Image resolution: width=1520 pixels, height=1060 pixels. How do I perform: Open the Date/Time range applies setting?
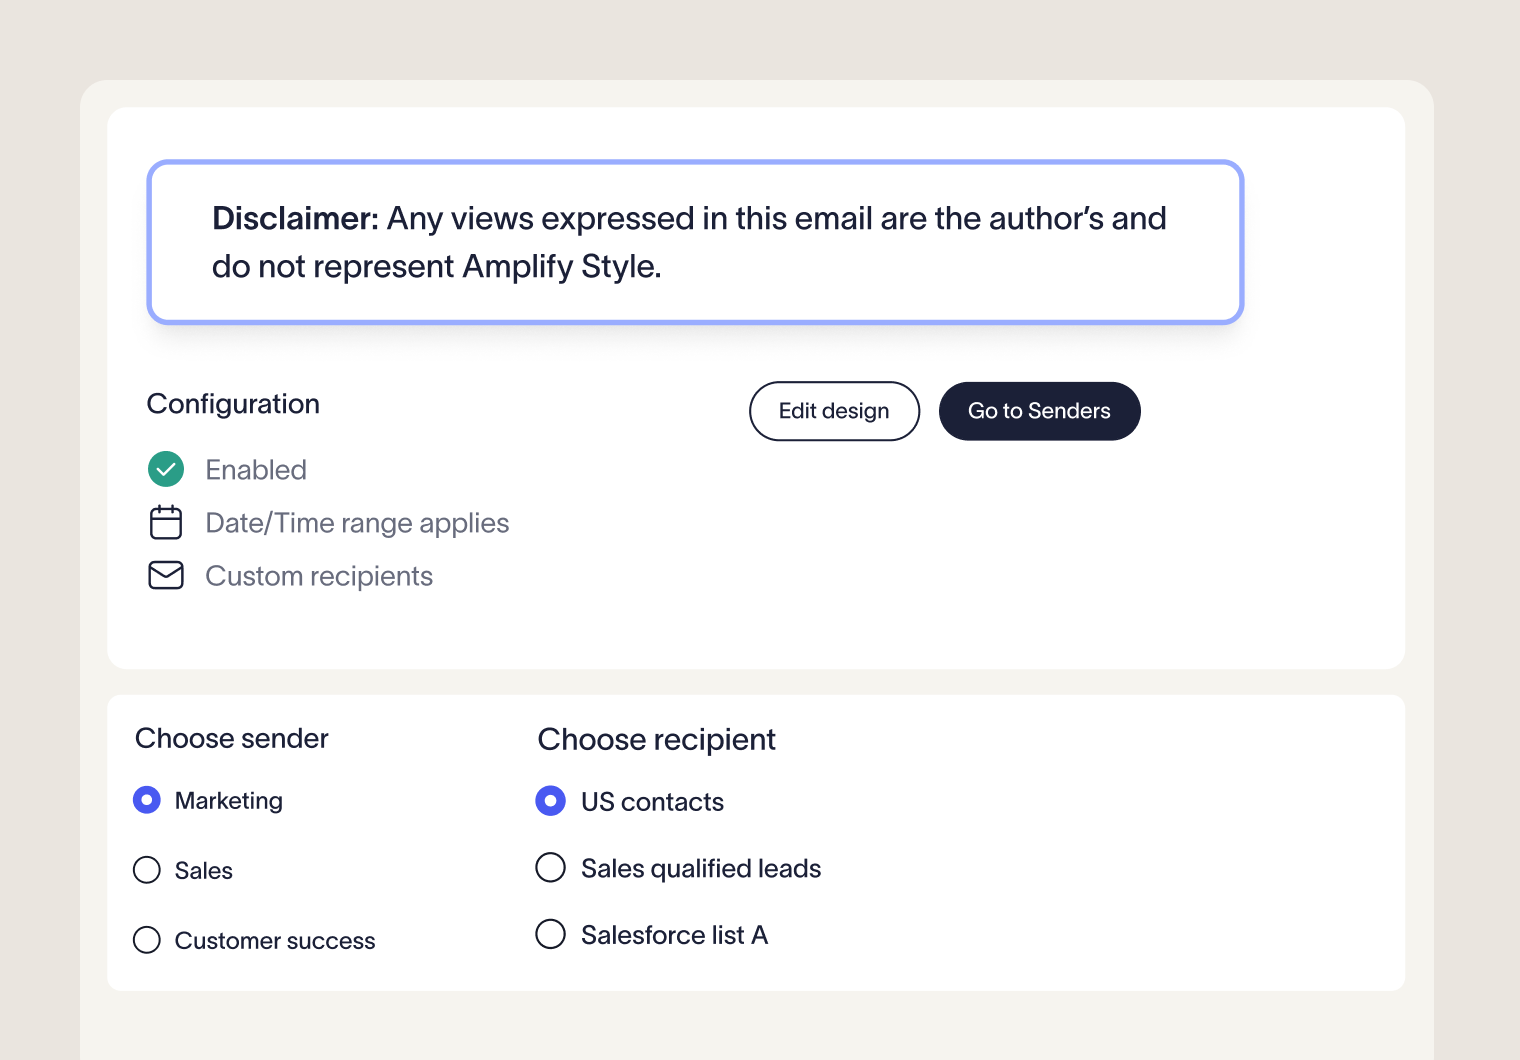coord(357,522)
